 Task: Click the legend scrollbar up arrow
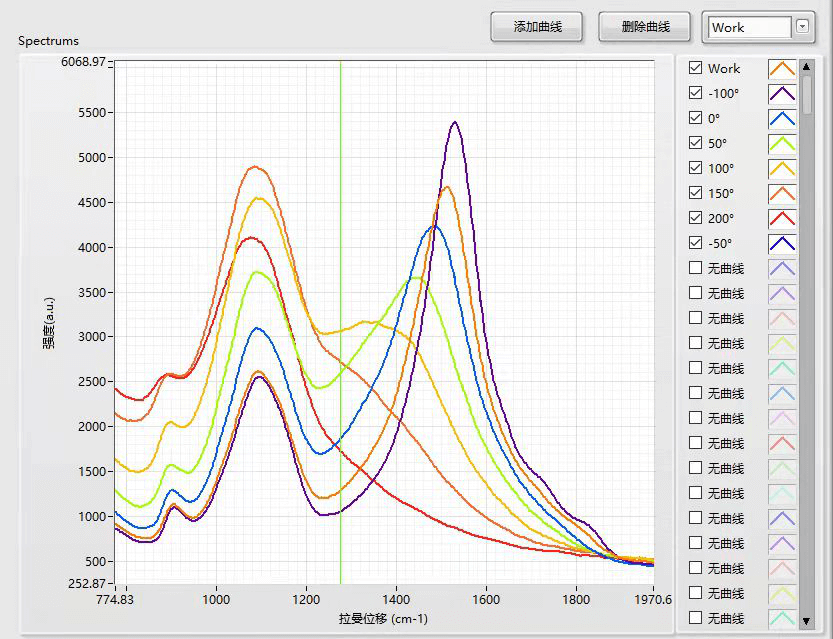(807, 66)
